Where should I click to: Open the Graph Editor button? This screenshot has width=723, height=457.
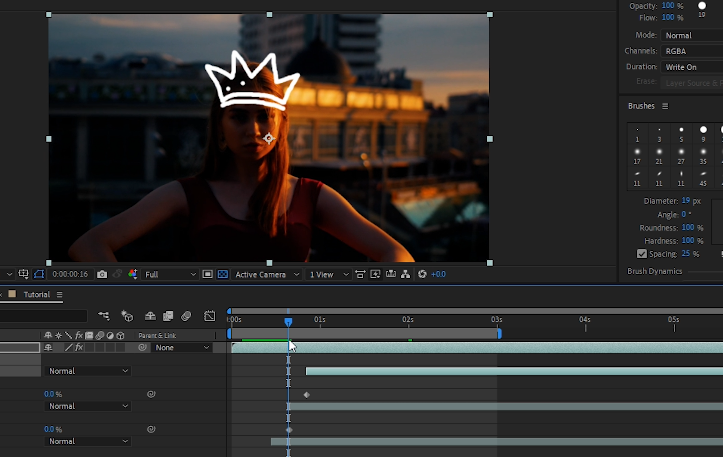pos(209,316)
